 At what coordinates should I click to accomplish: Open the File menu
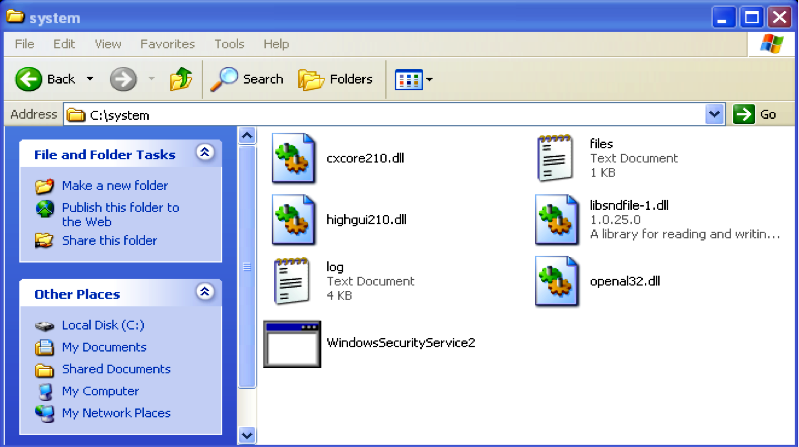coord(24,44)
